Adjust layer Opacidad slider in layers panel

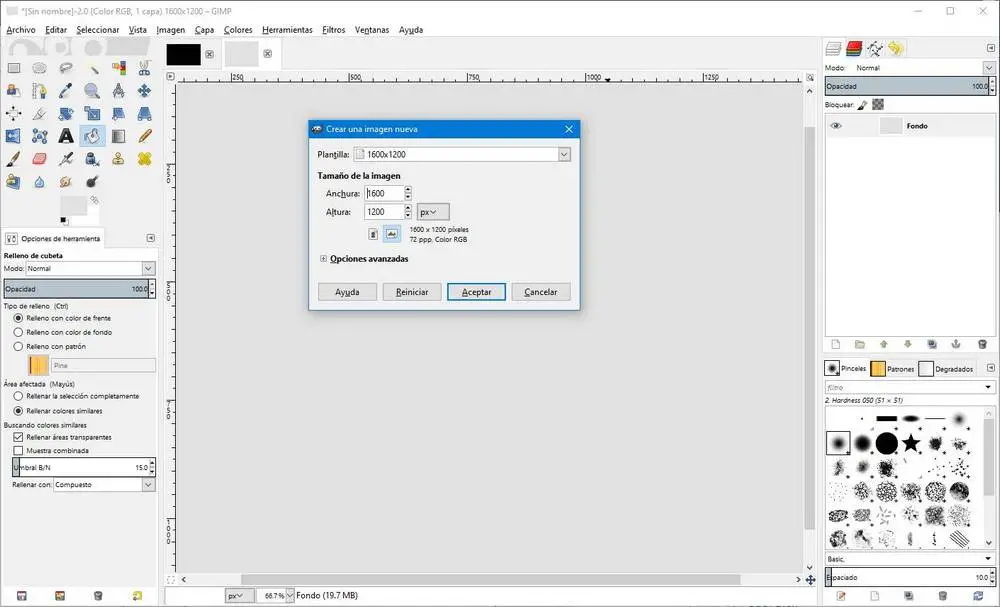pyautogui.click(x=906, y=86)
